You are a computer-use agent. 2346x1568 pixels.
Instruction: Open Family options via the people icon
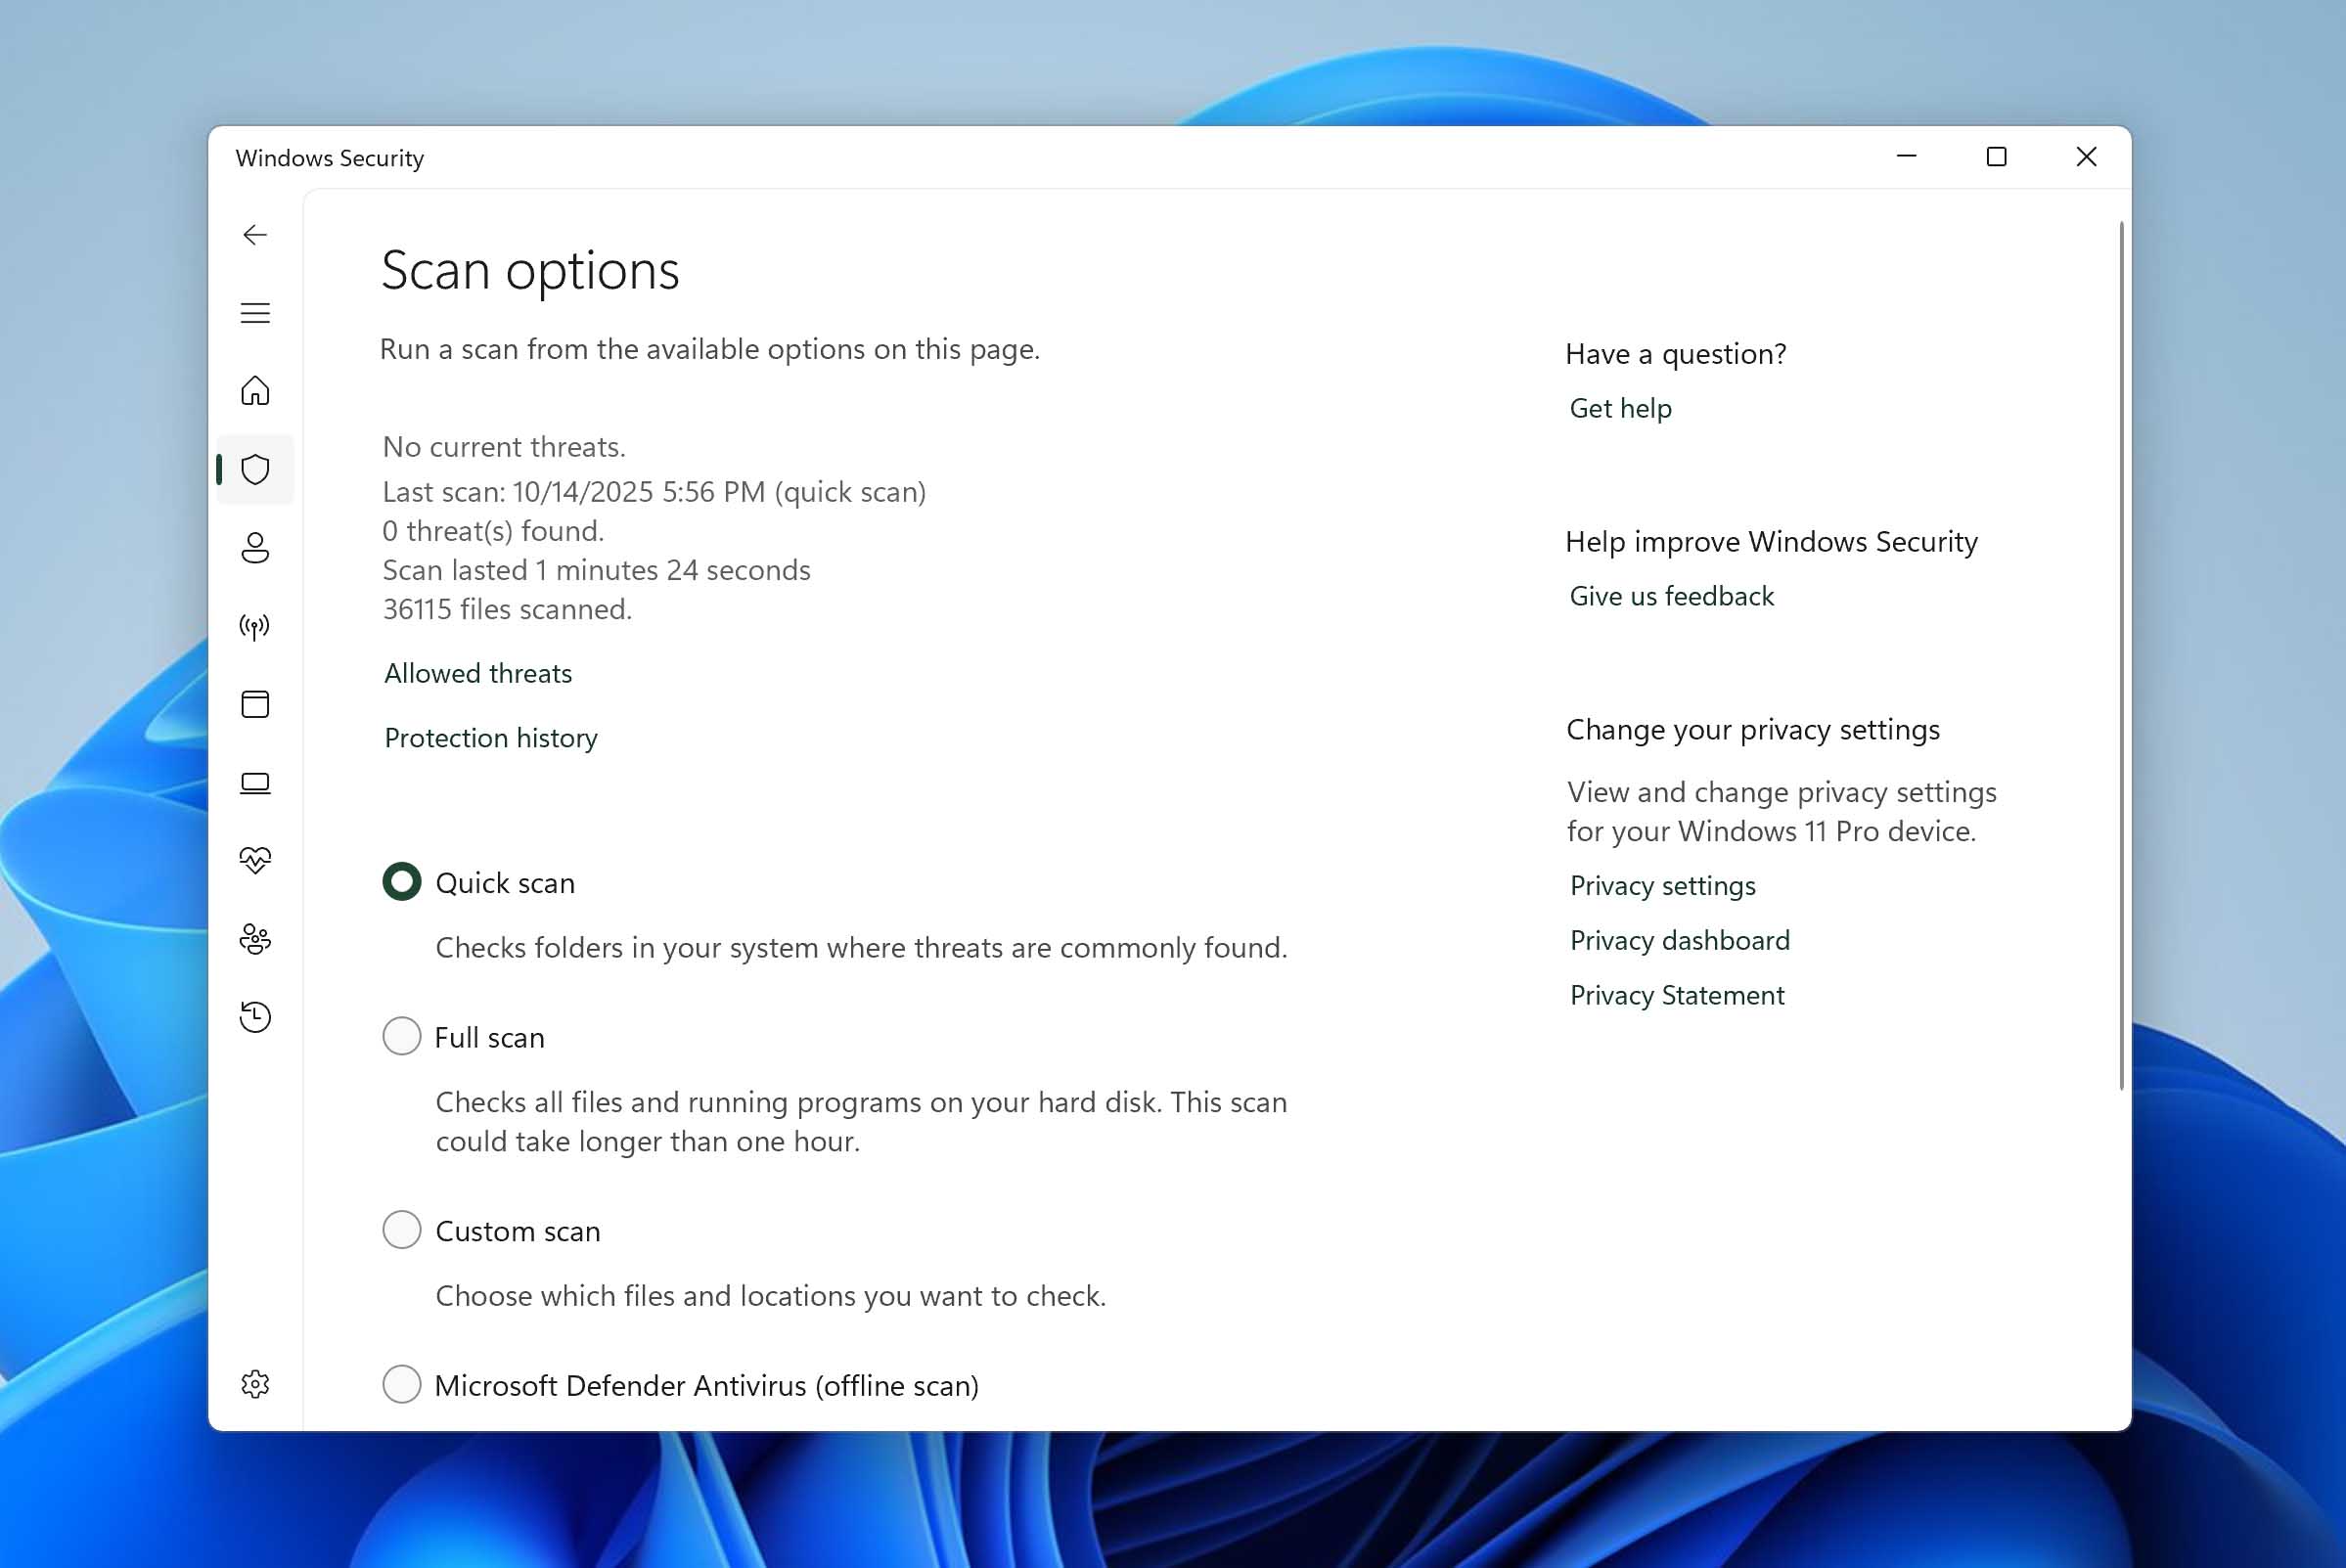coord(256,938)
